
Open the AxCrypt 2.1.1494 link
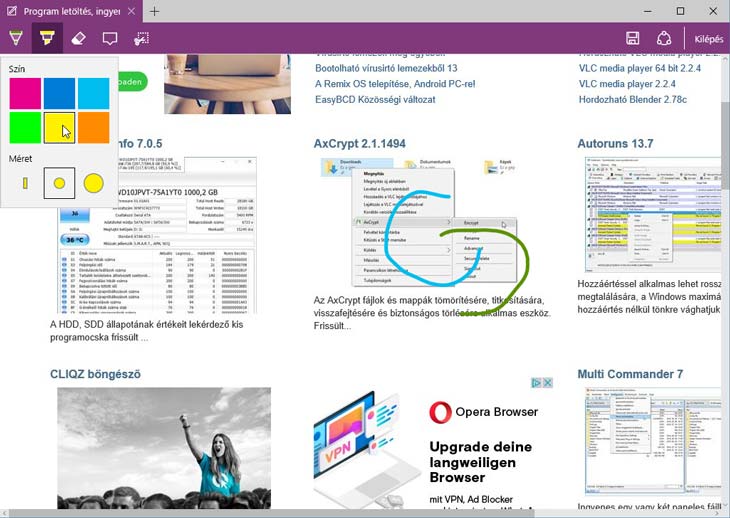[x=360, y=144]
